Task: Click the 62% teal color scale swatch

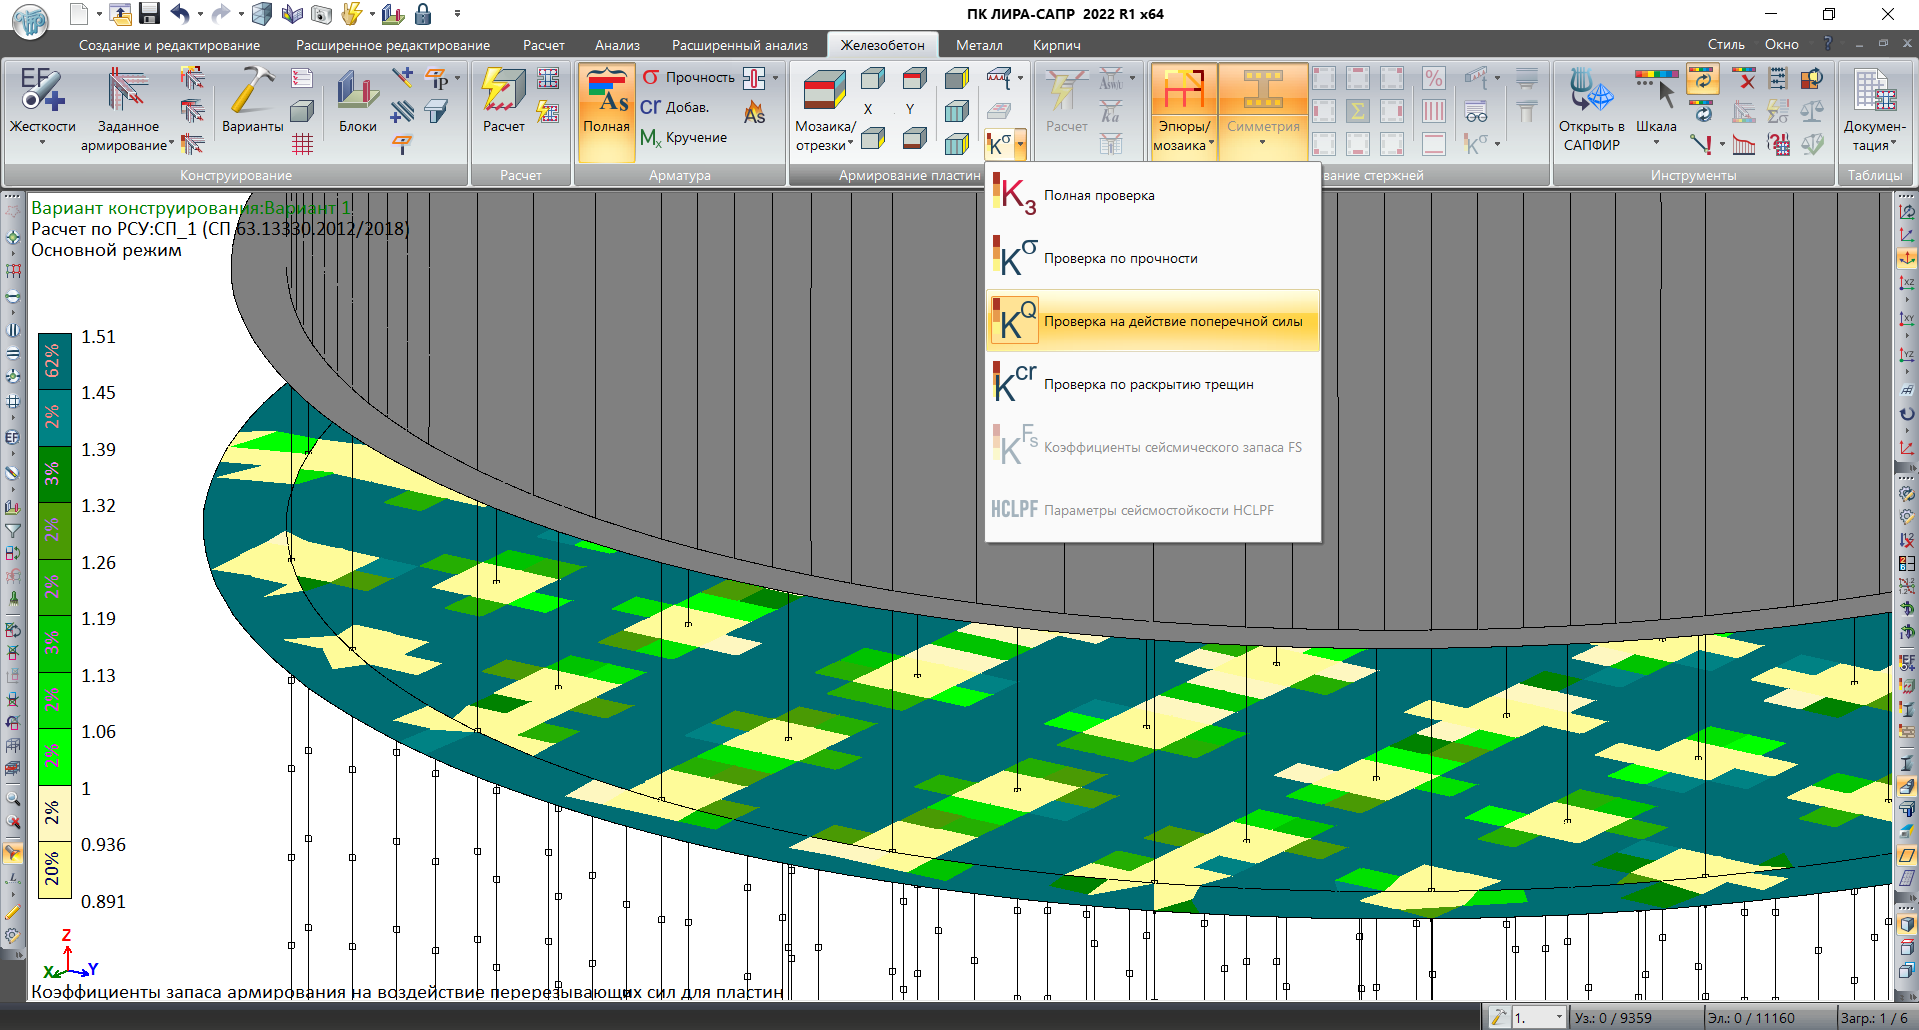Action: 54,361
